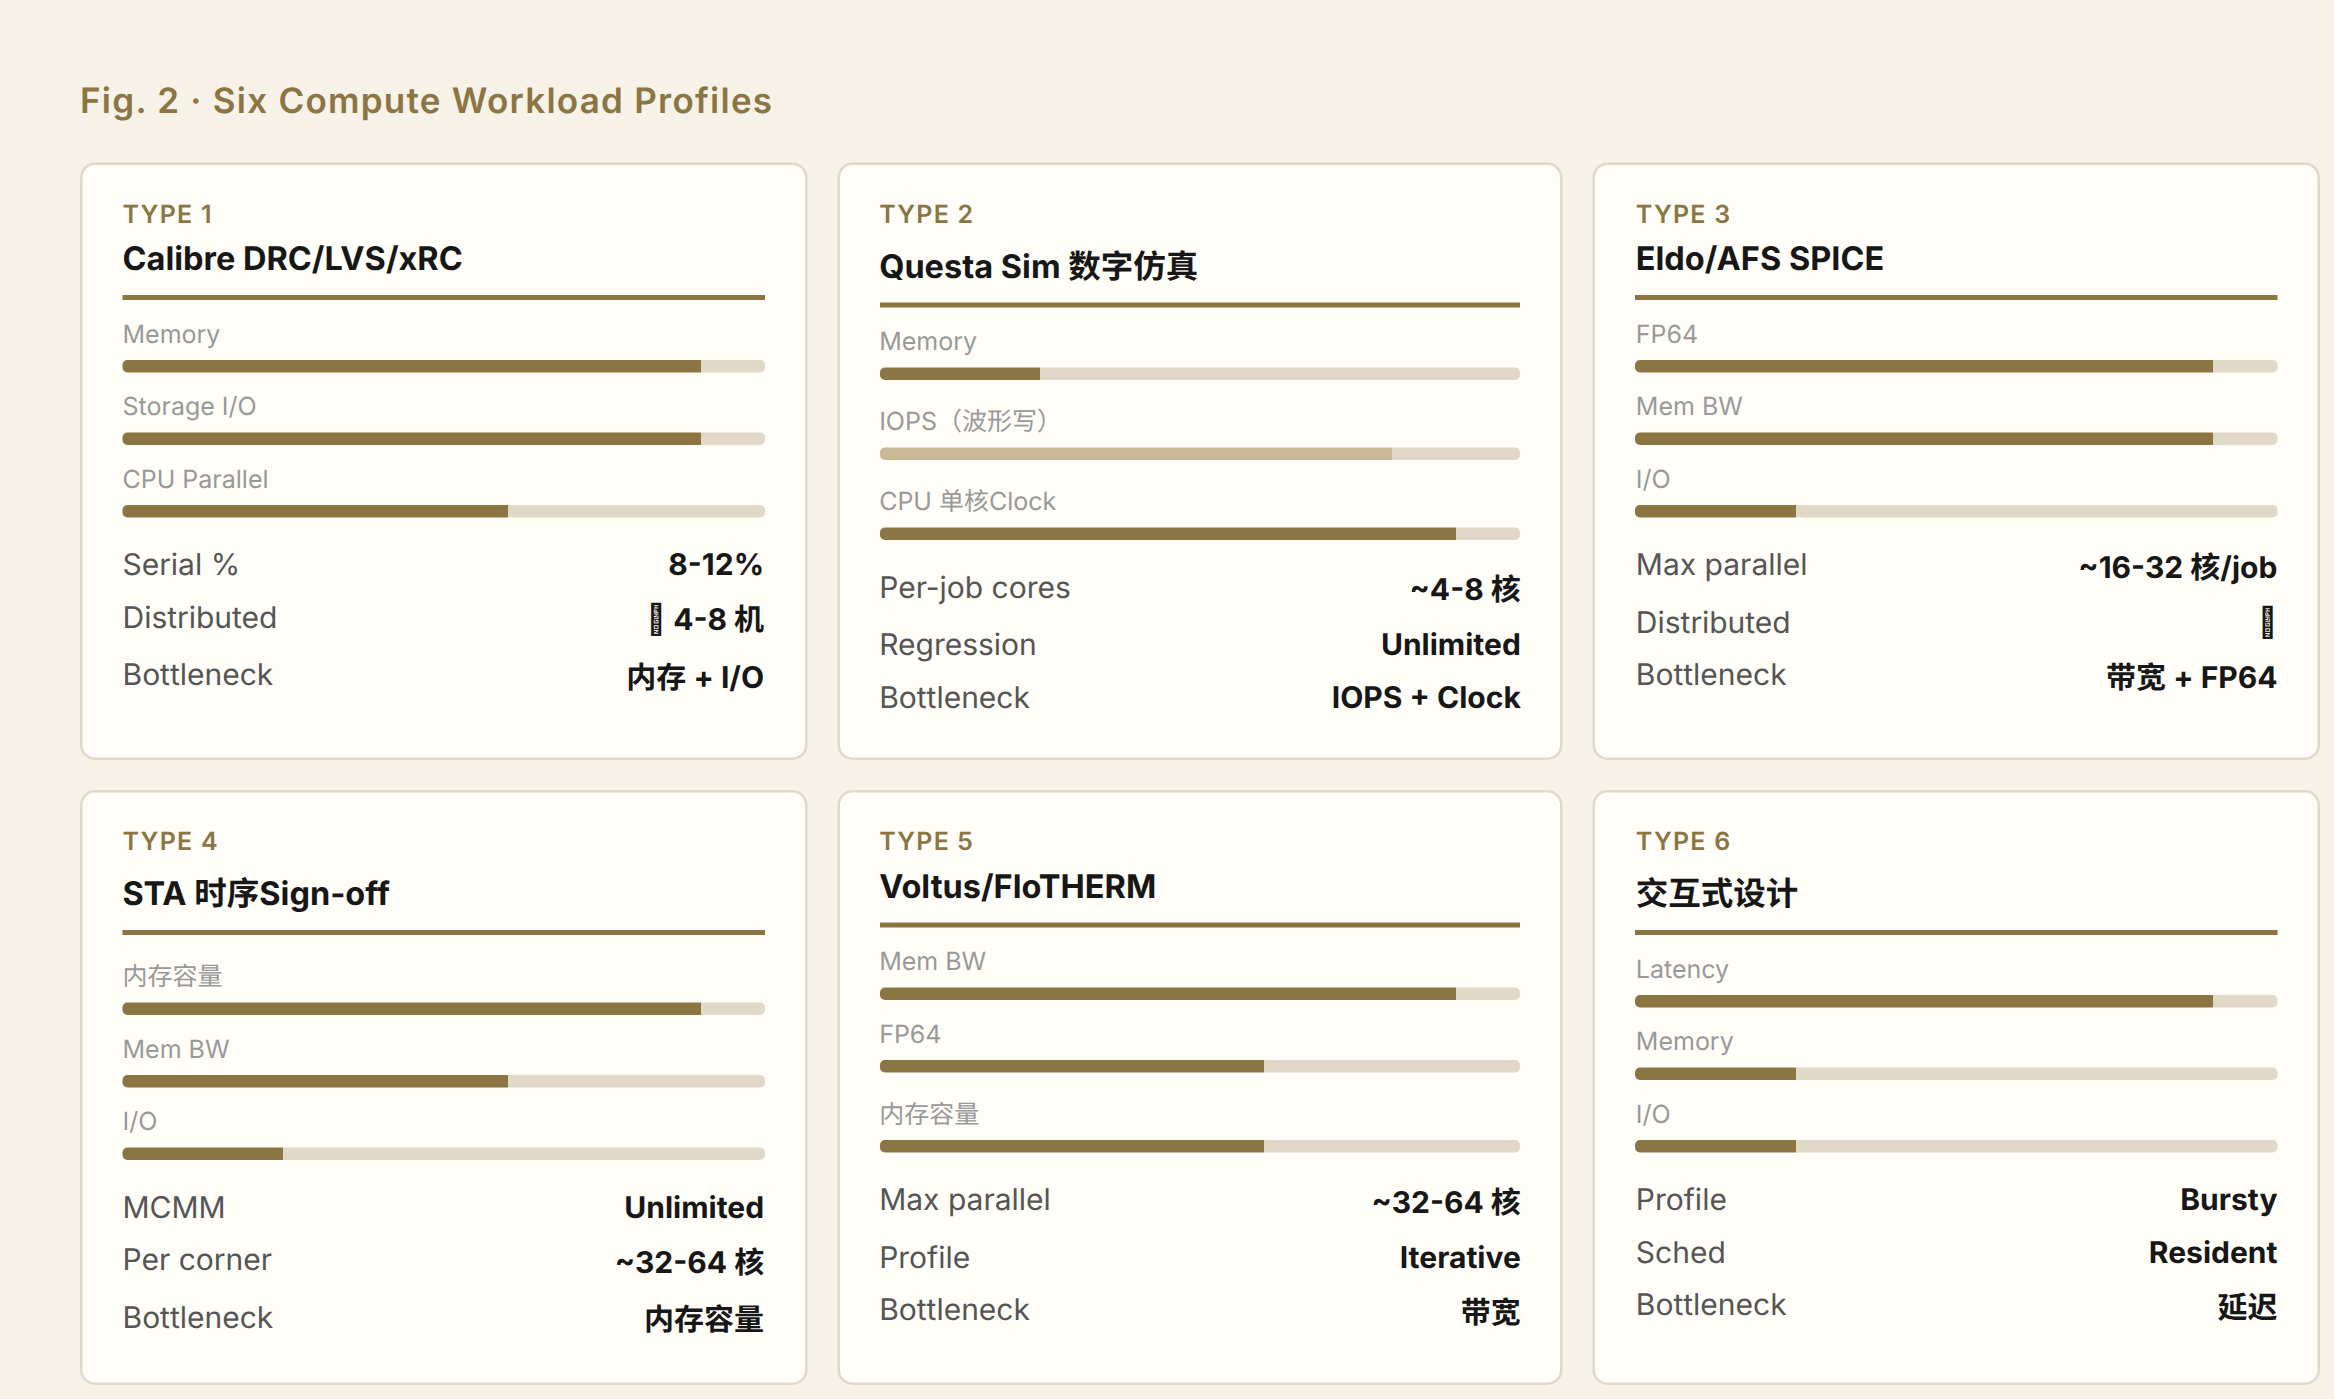Click the '交互式设计' heading
Viewport: 2334px width, 1399px height.
[x=1716, y=893]
